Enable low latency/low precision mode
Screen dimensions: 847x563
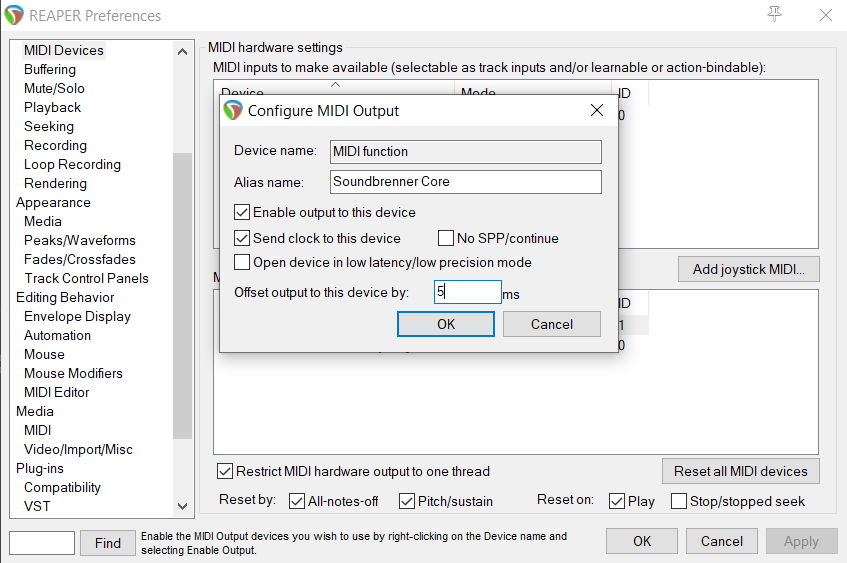click(x=242, y=262)
